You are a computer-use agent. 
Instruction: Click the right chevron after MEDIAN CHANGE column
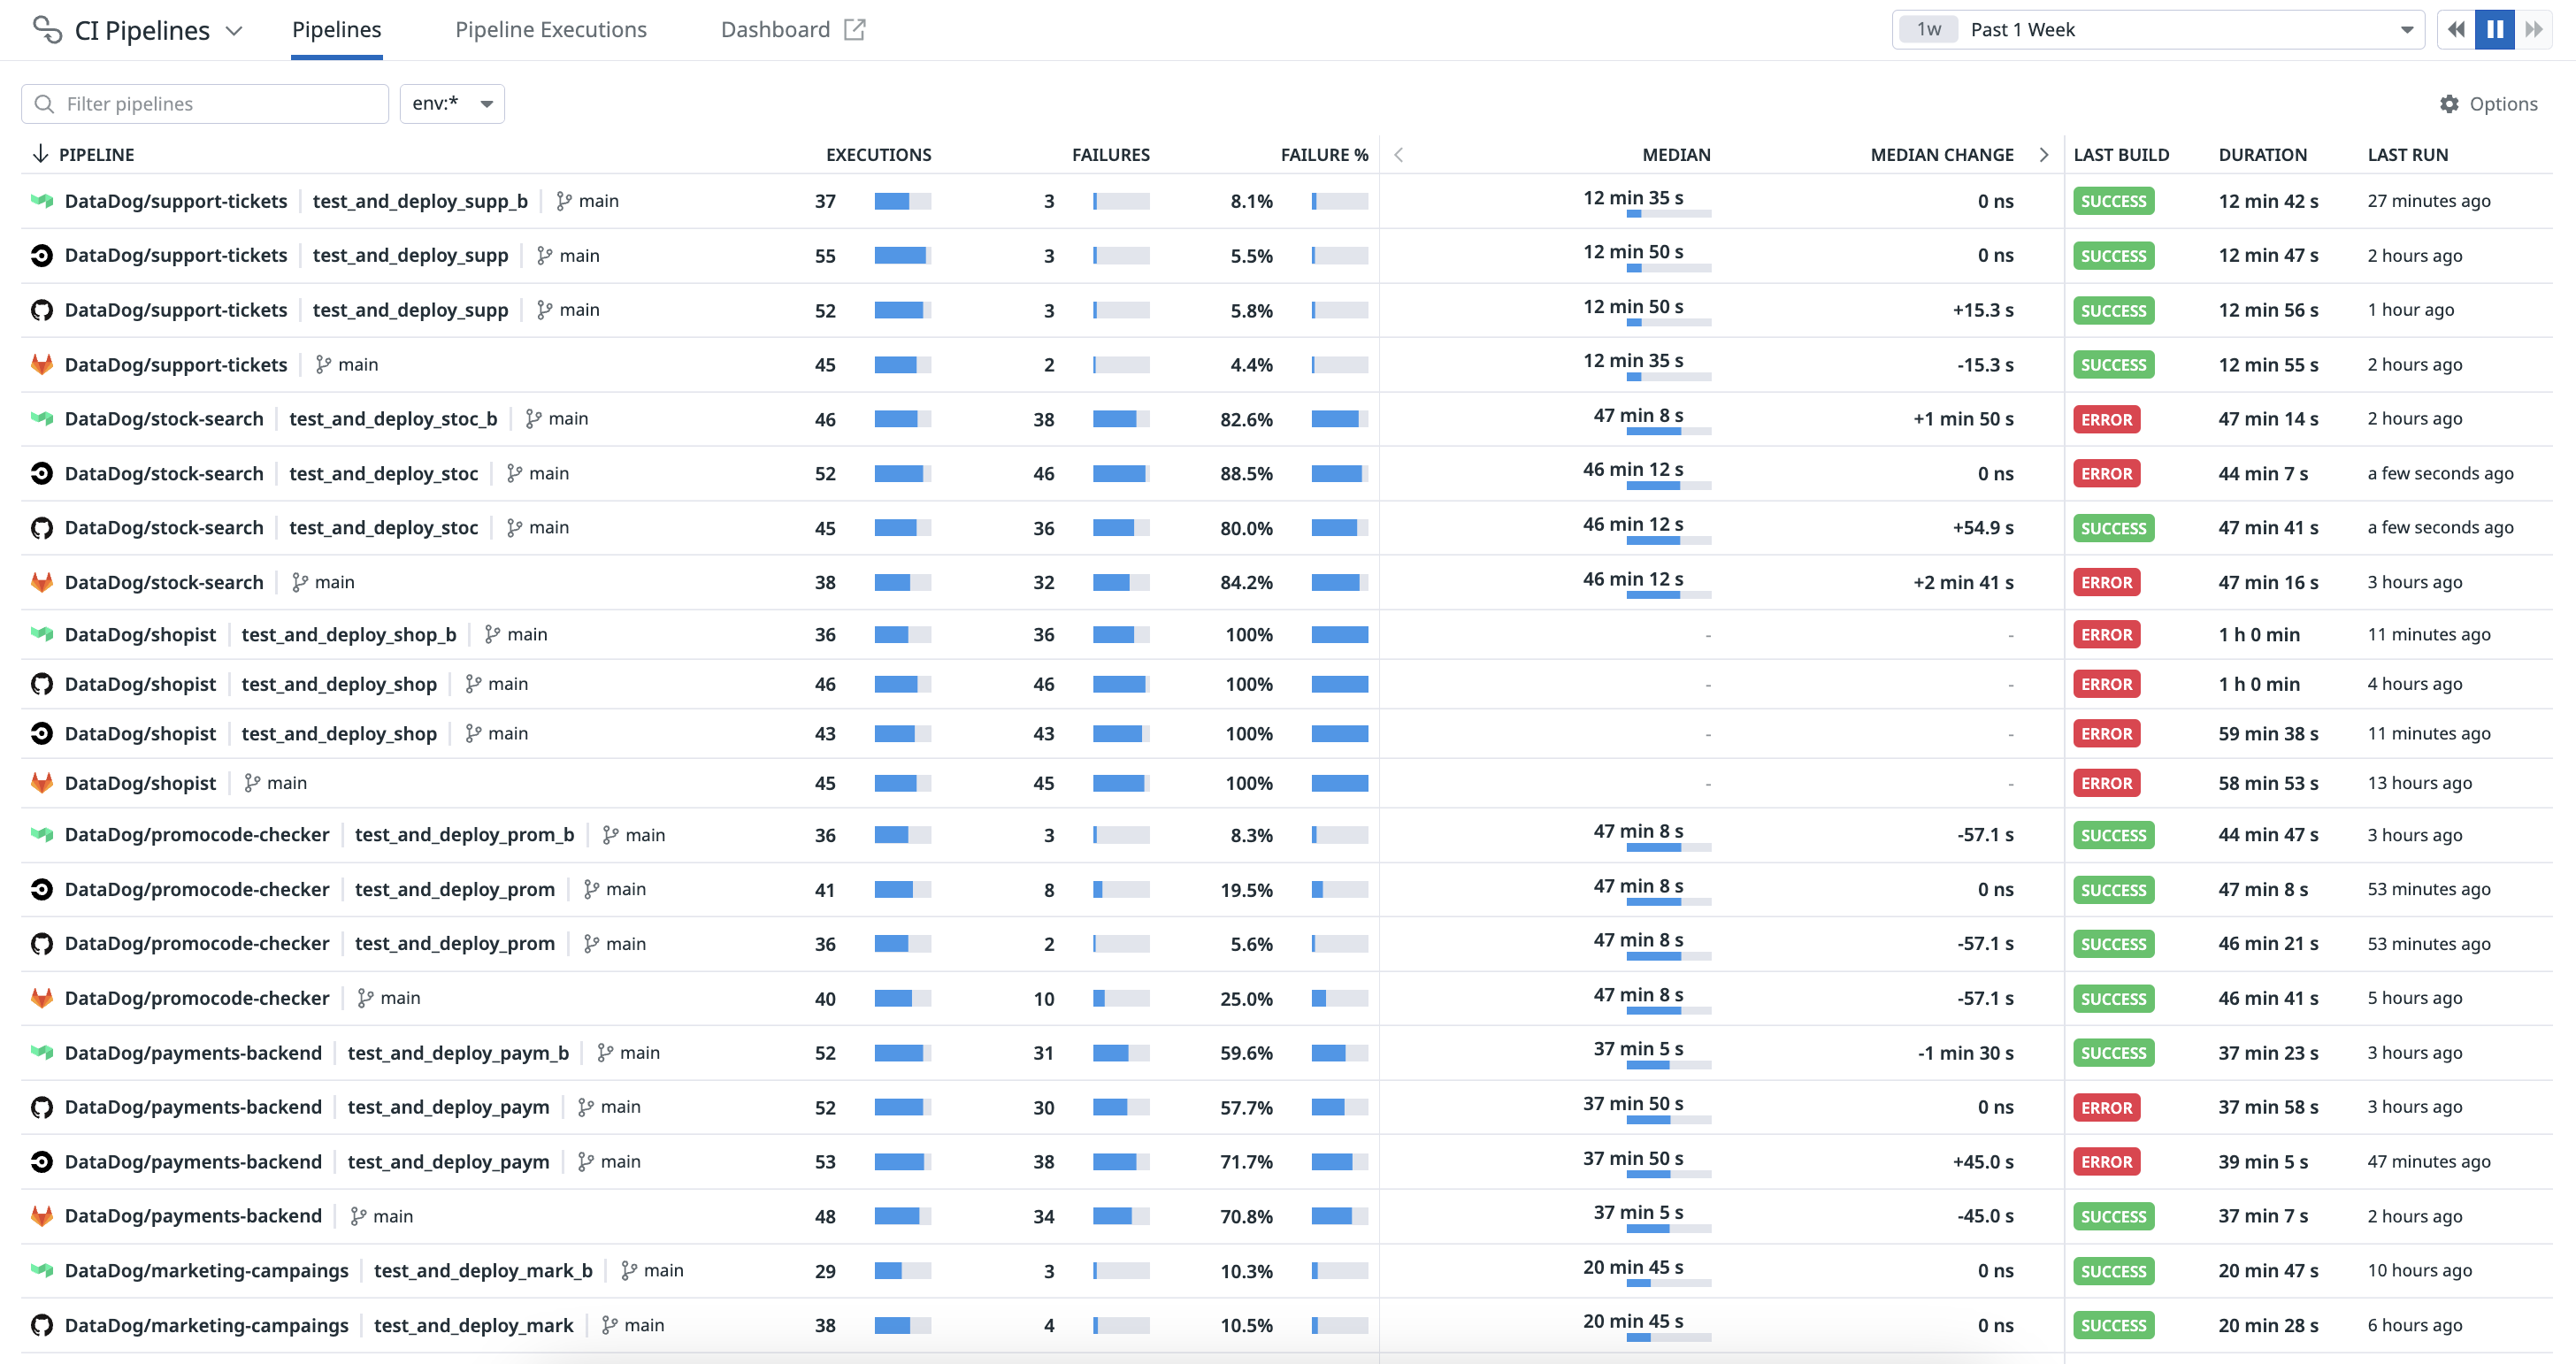pos(2044,155)
